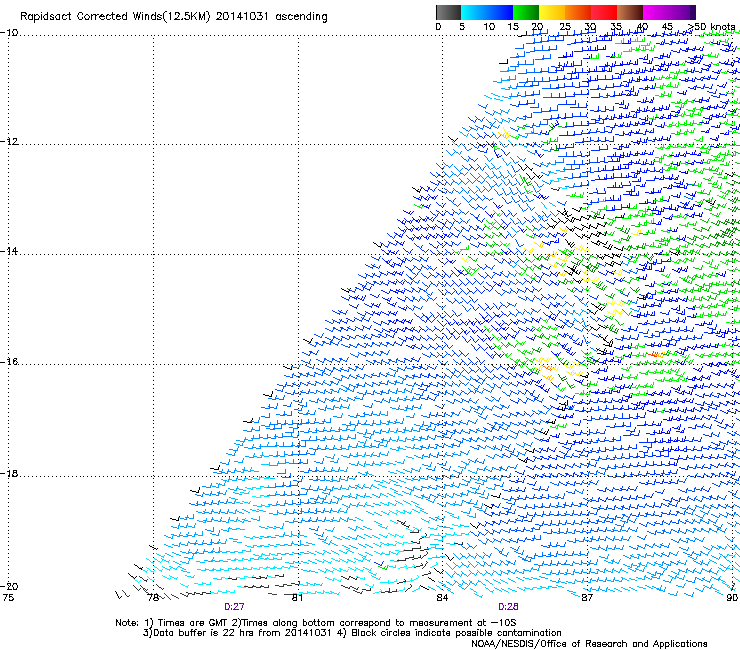Click the longitude label '75'
The width and height of the screenshot is (740, 650).
point(8,598)
